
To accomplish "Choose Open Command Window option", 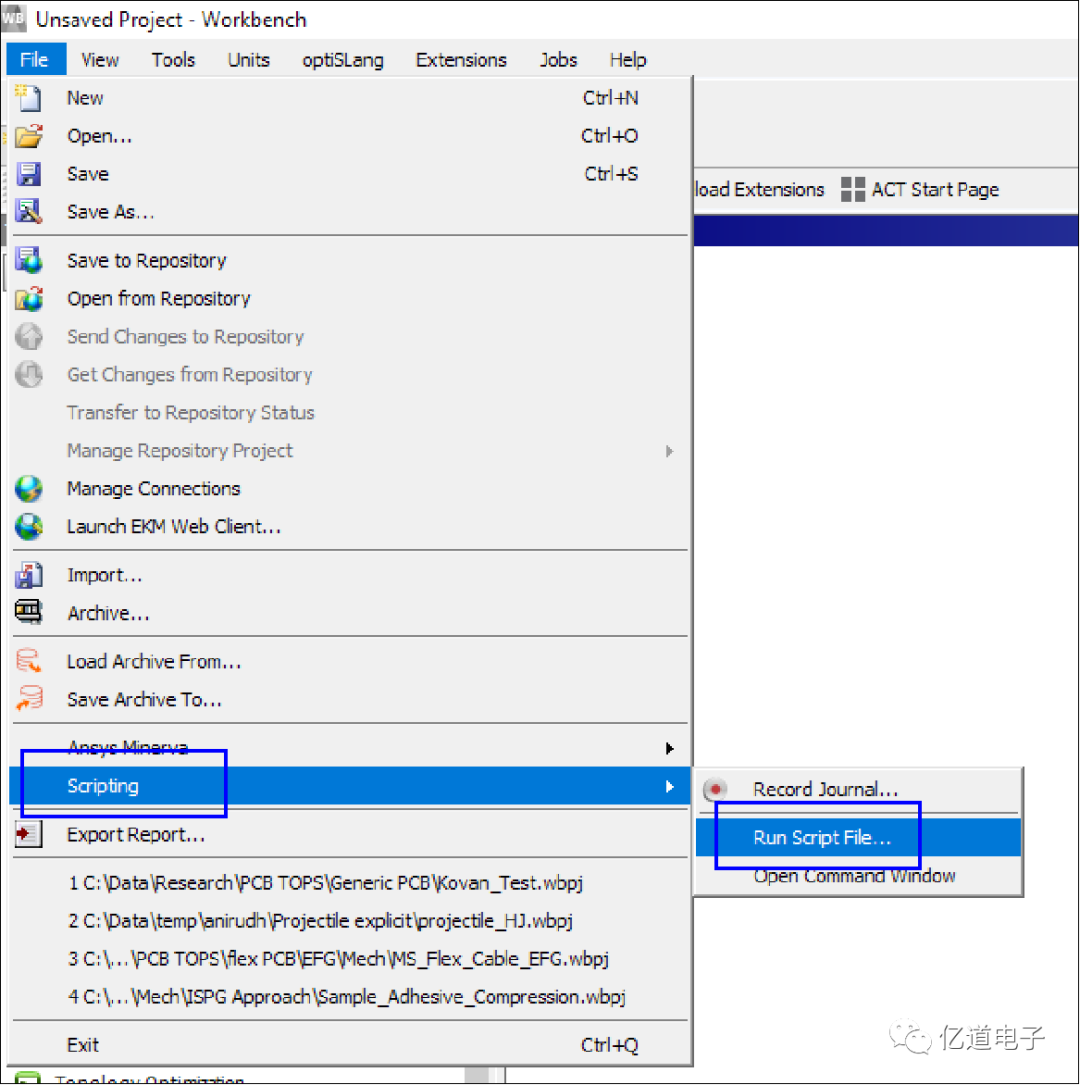I will (x=854, y=876).
